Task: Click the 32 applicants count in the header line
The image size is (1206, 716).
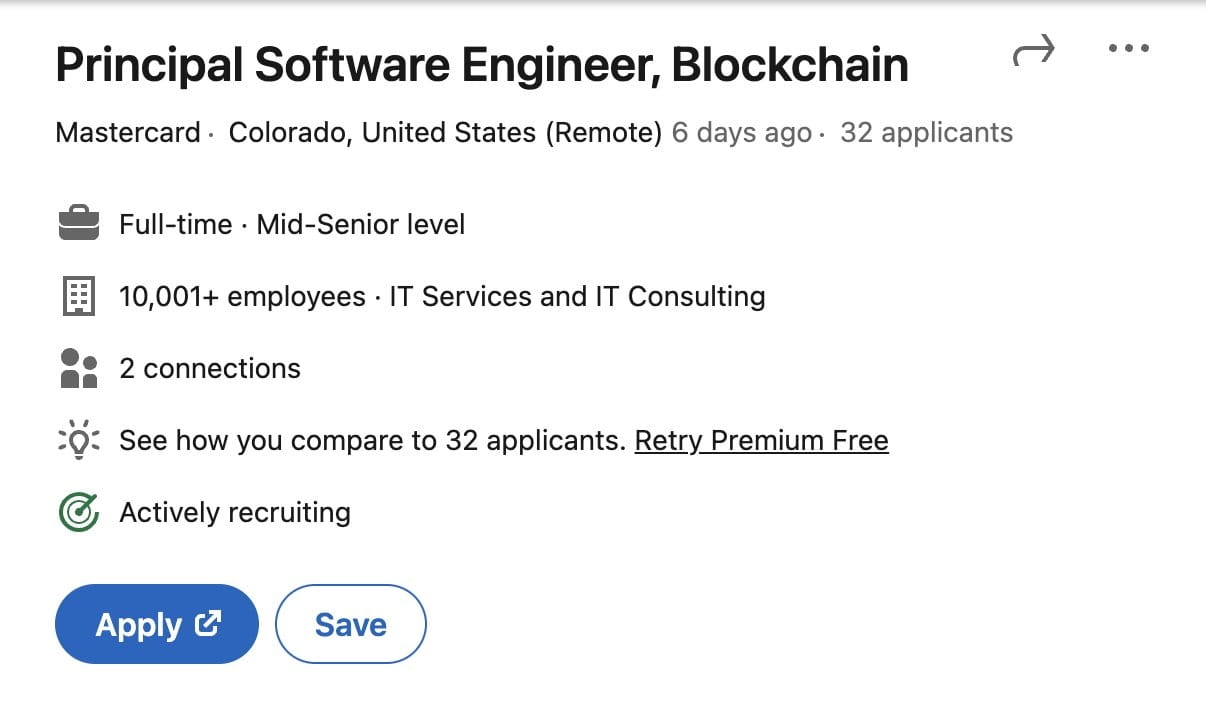Action: point(926,133)
